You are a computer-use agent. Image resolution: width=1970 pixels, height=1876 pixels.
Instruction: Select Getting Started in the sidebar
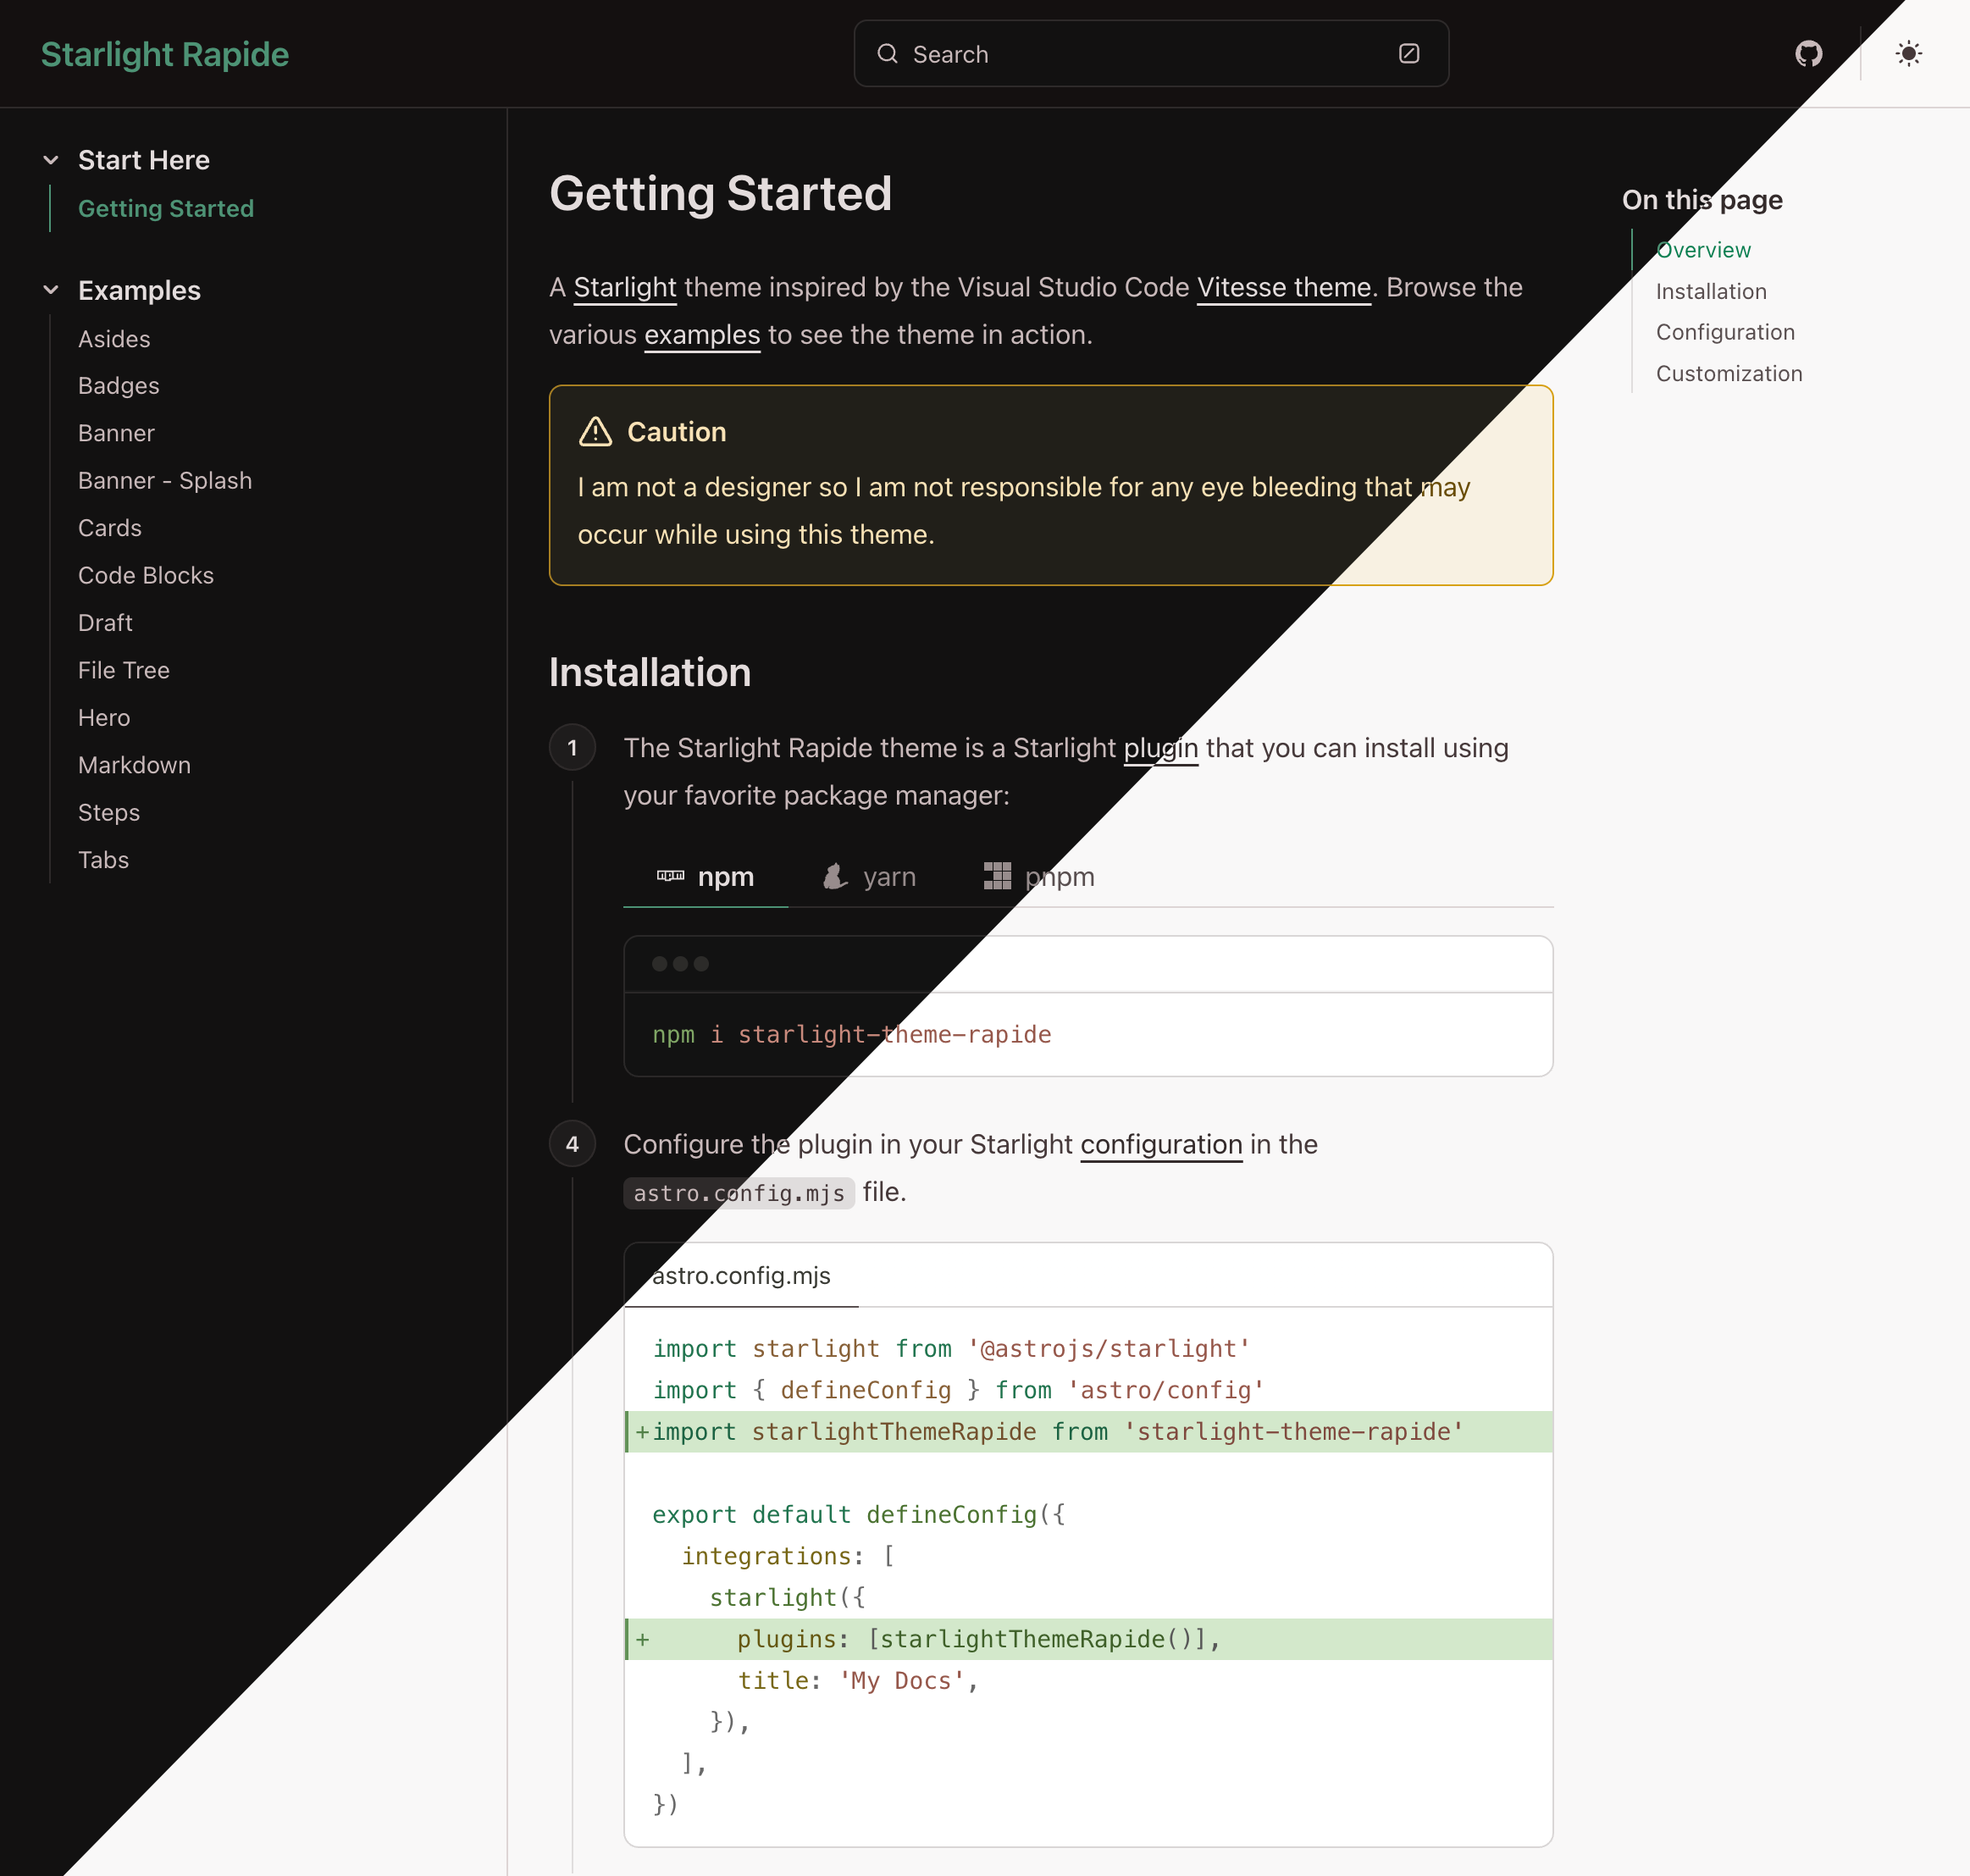(x=166, y=208)
